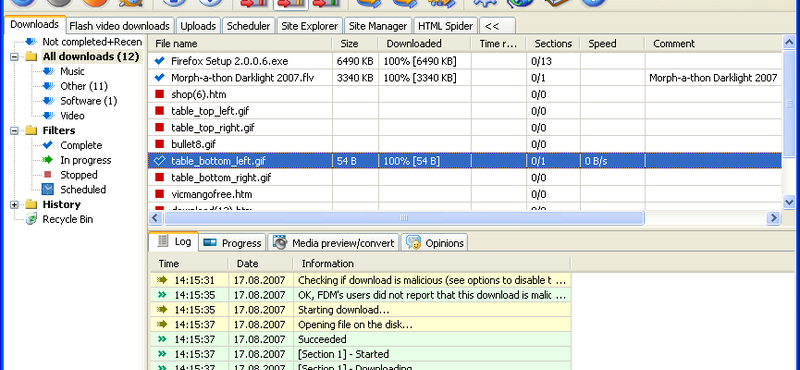Select the [Section 1] - Started log entry
This screenshot has width=800, height=370.
point(361,354)
